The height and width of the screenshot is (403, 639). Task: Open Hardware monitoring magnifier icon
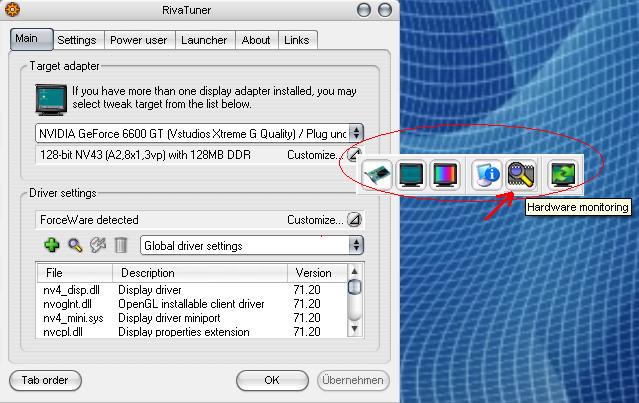pyautogui.click(x=520, y=175)
